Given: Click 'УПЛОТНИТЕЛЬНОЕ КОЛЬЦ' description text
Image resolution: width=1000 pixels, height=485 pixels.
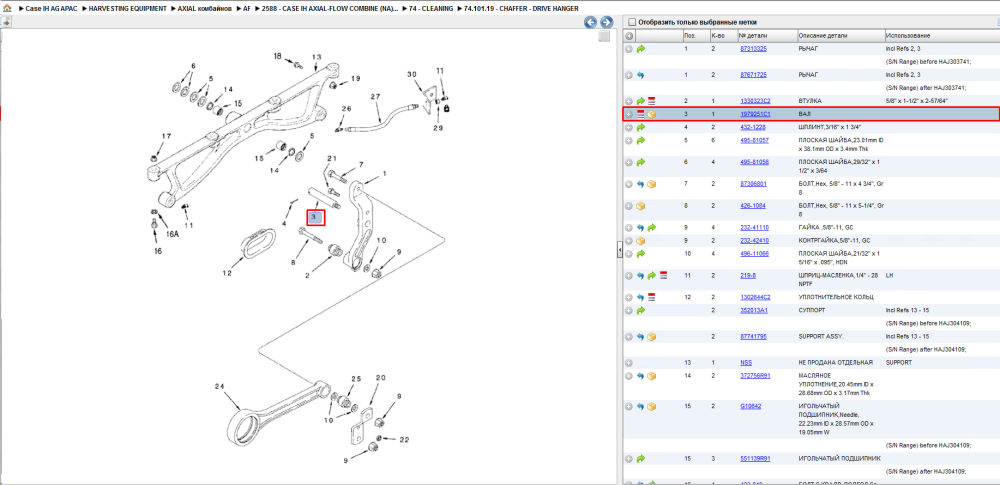Looking at the screenshot, I should click(x=835, y=297).
